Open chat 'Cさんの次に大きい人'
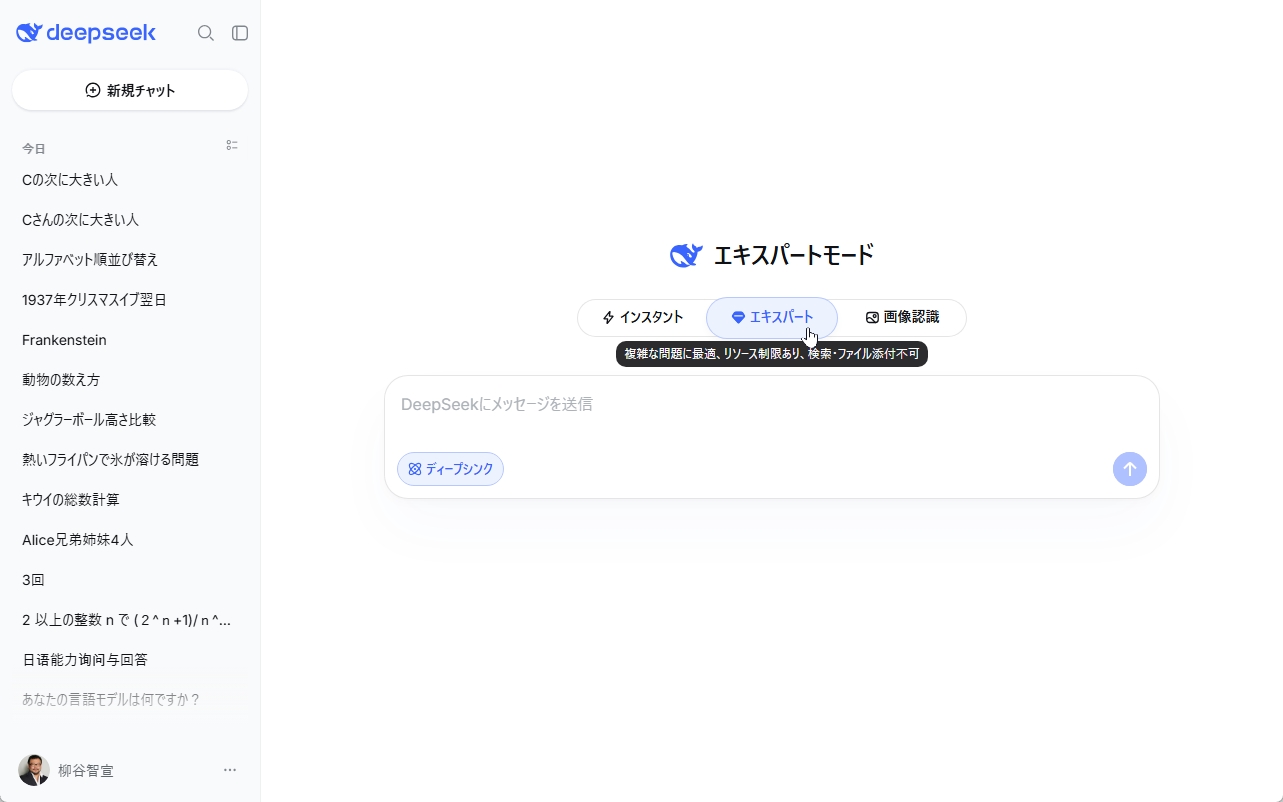 130,220
